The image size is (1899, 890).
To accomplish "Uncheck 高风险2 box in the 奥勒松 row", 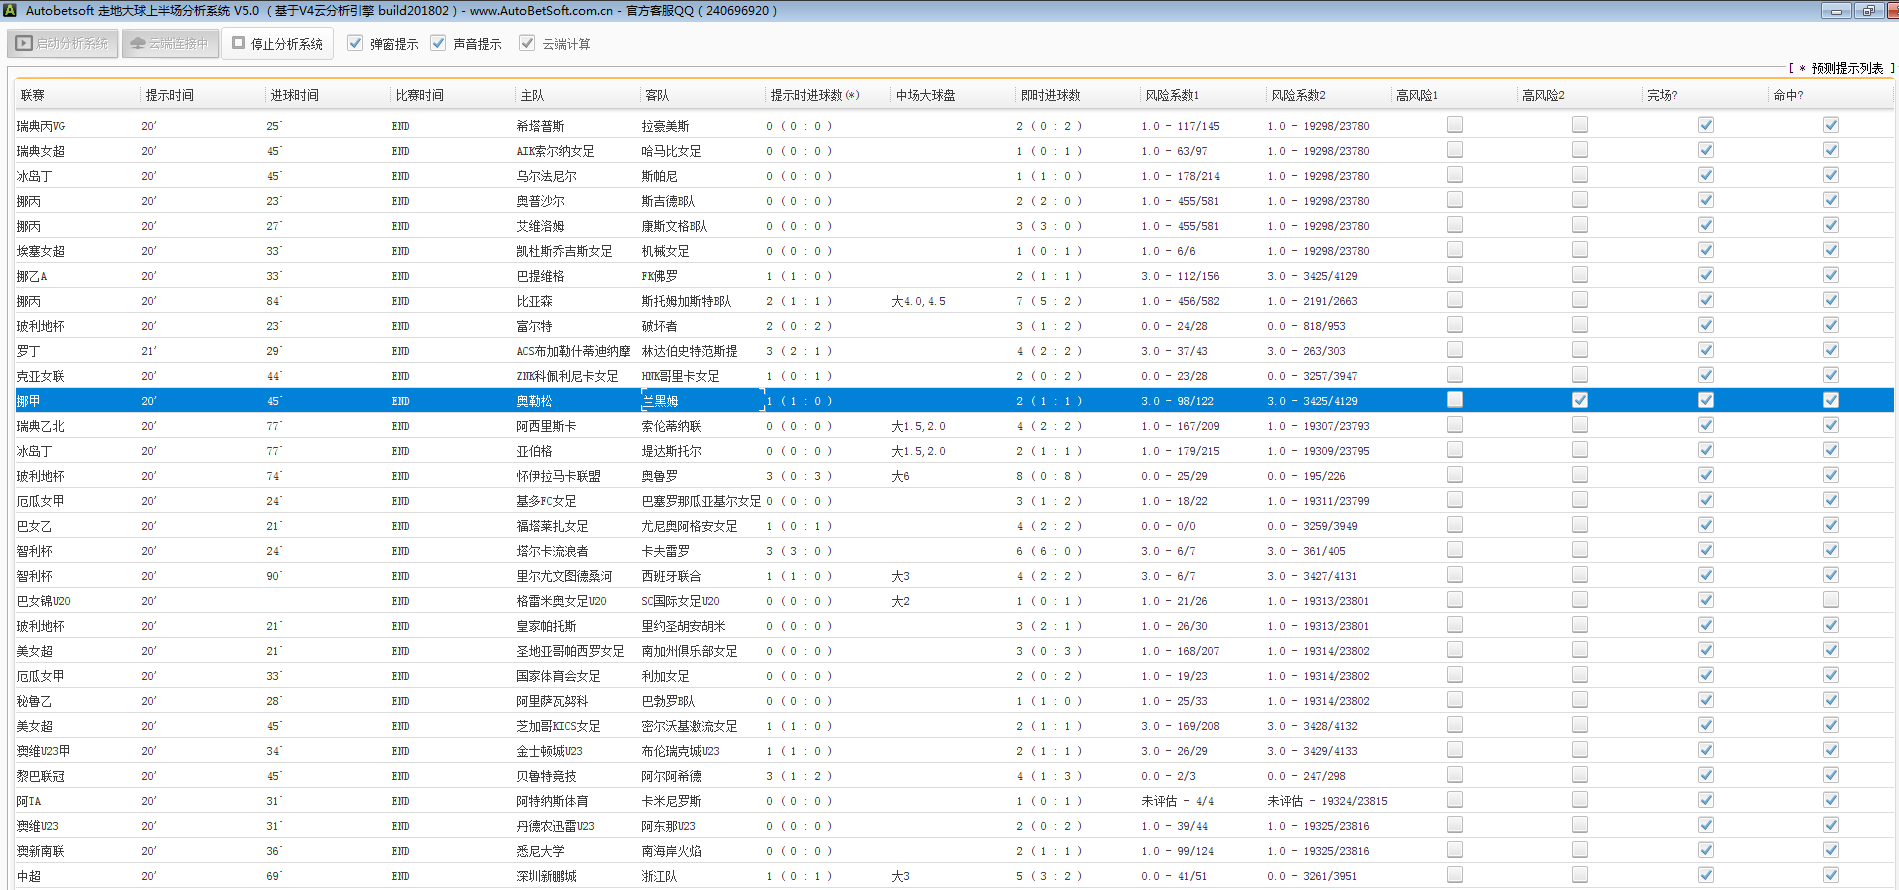I will [1579, 400].
